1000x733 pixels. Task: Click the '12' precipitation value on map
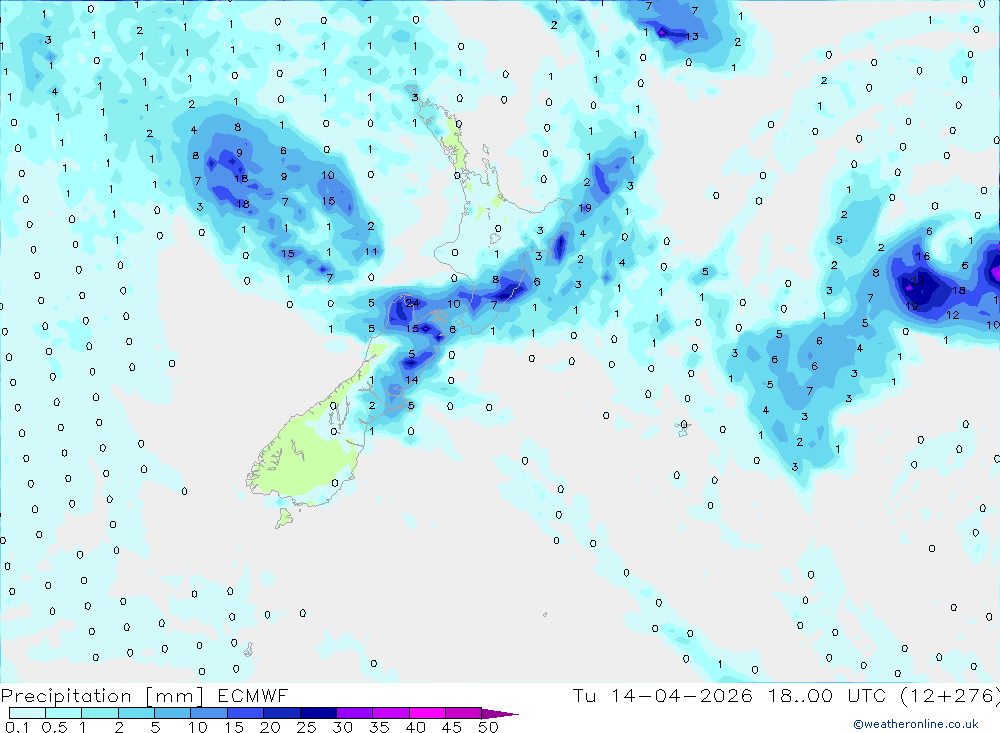click(x=953, y=315)
